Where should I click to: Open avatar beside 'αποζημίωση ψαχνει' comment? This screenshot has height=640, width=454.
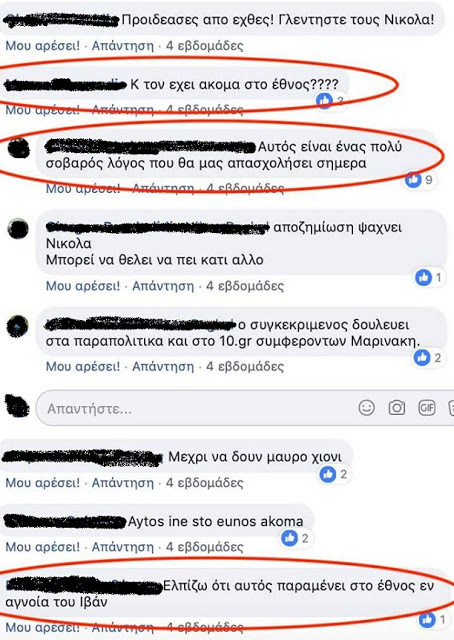pyautogui.click(x=18, y=229)
